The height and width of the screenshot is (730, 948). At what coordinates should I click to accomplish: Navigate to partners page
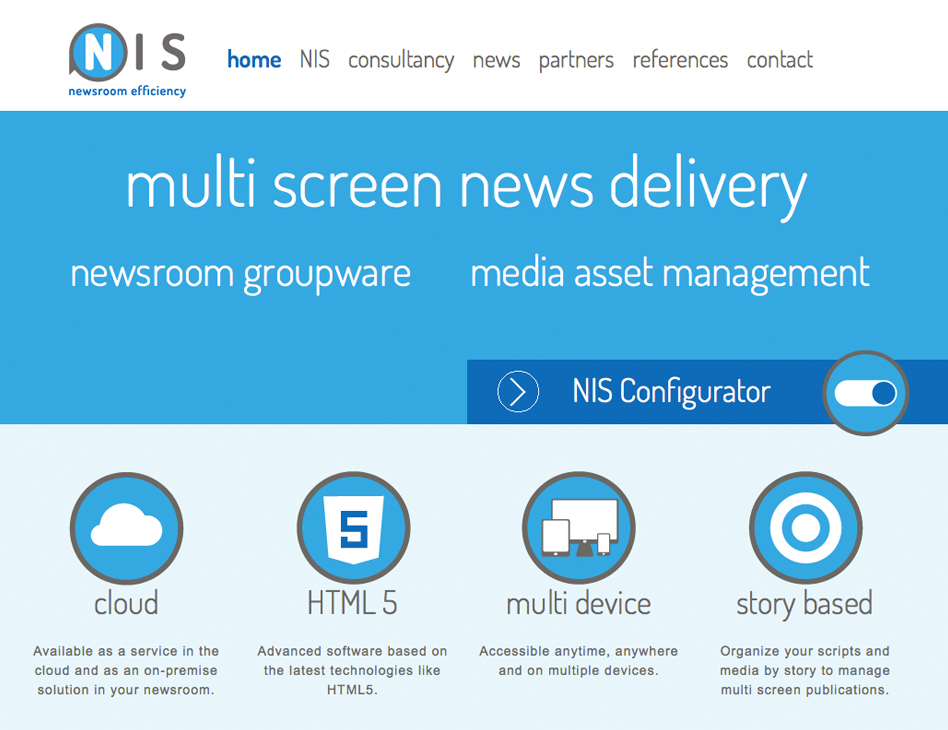pyautogui.click(x=576, y=60)
